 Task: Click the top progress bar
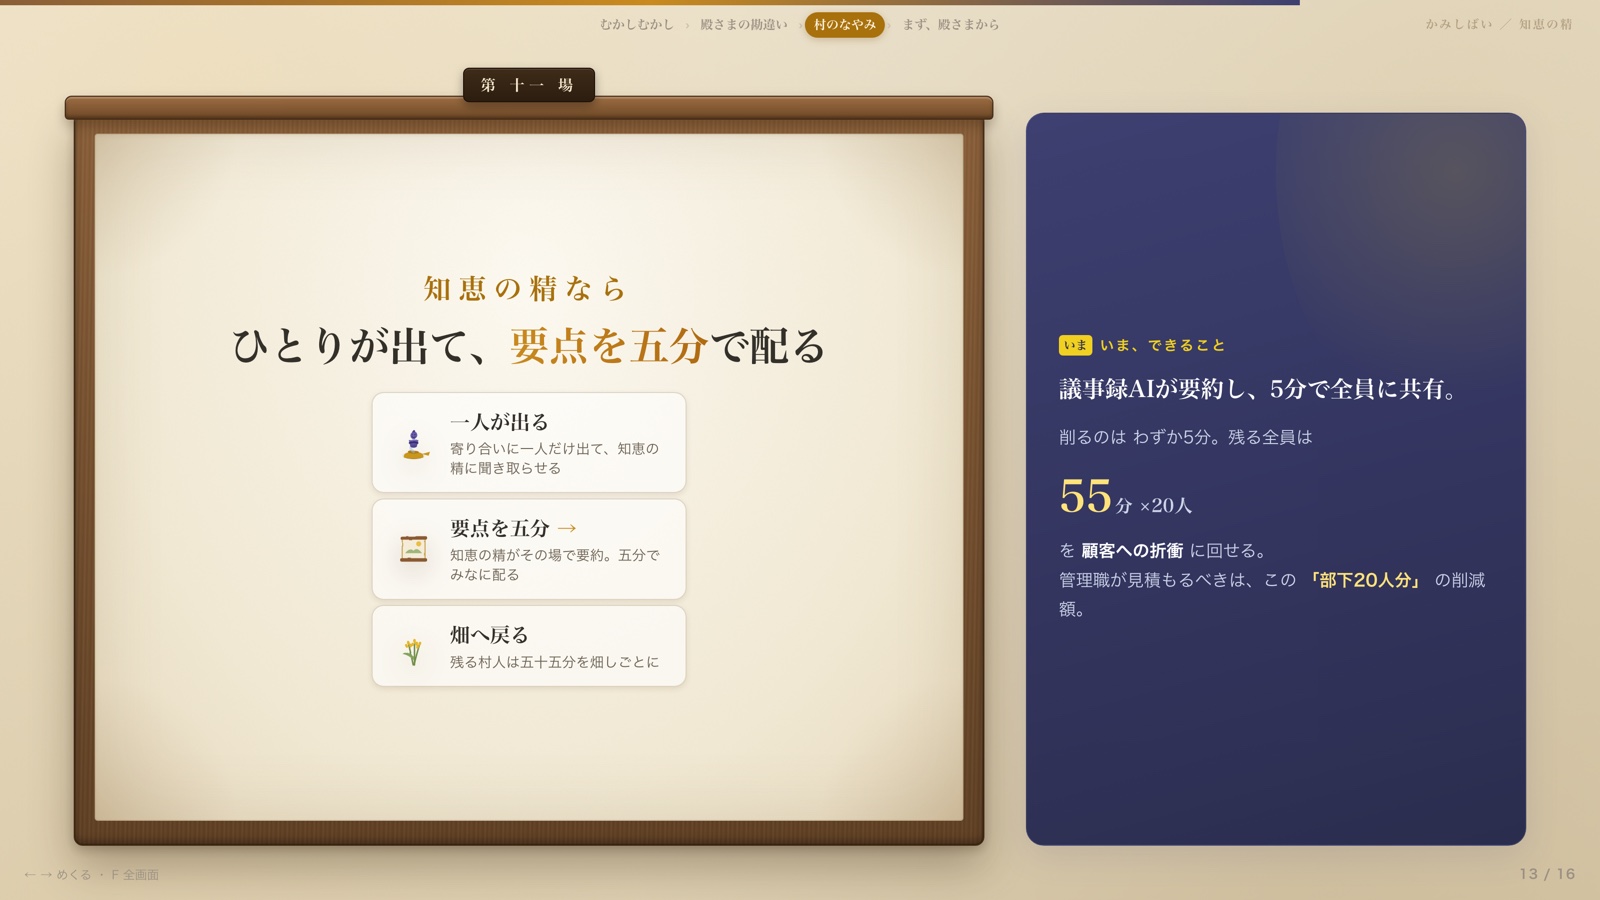[650, 3]
